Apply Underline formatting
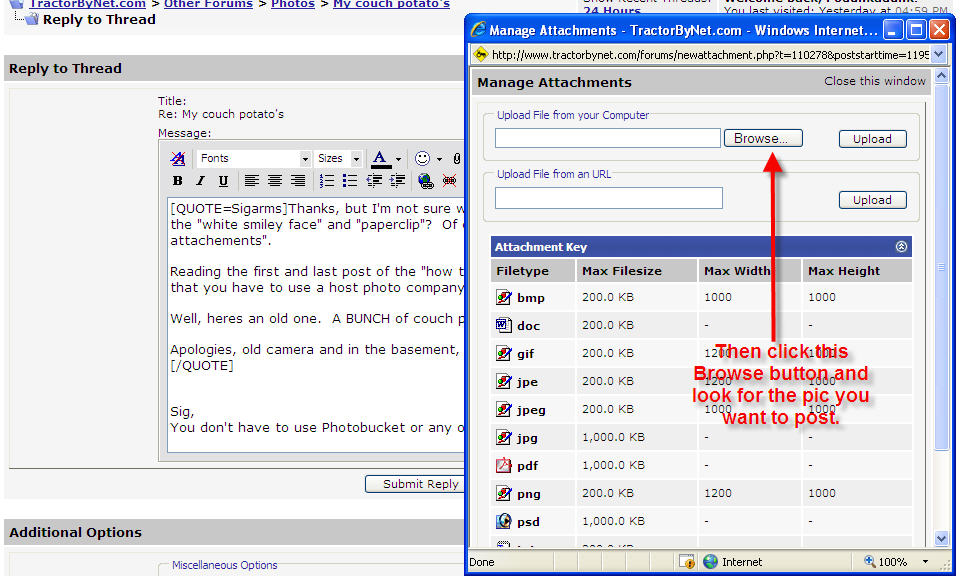The height and width of the screenshot is (576, 964). tap(223, 181)
